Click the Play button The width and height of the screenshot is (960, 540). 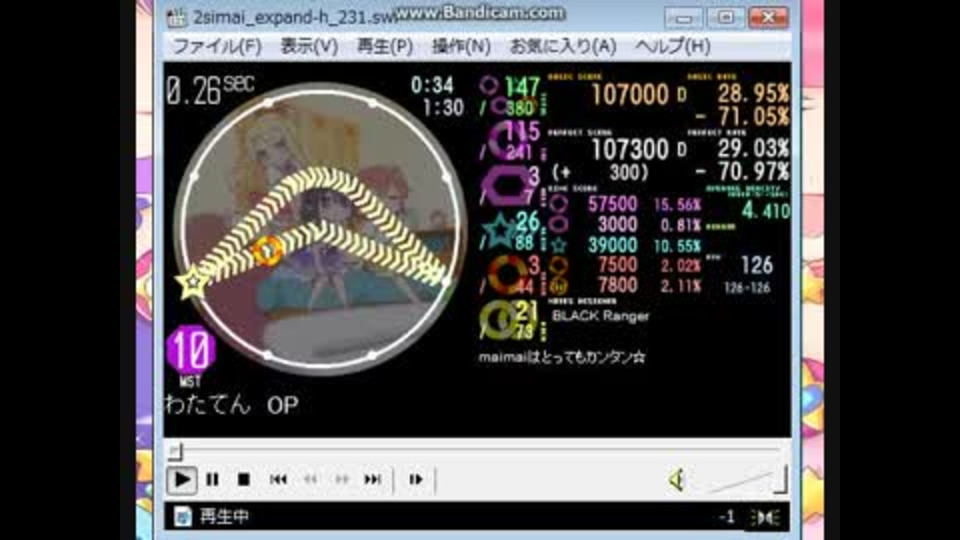click(182, 479)
